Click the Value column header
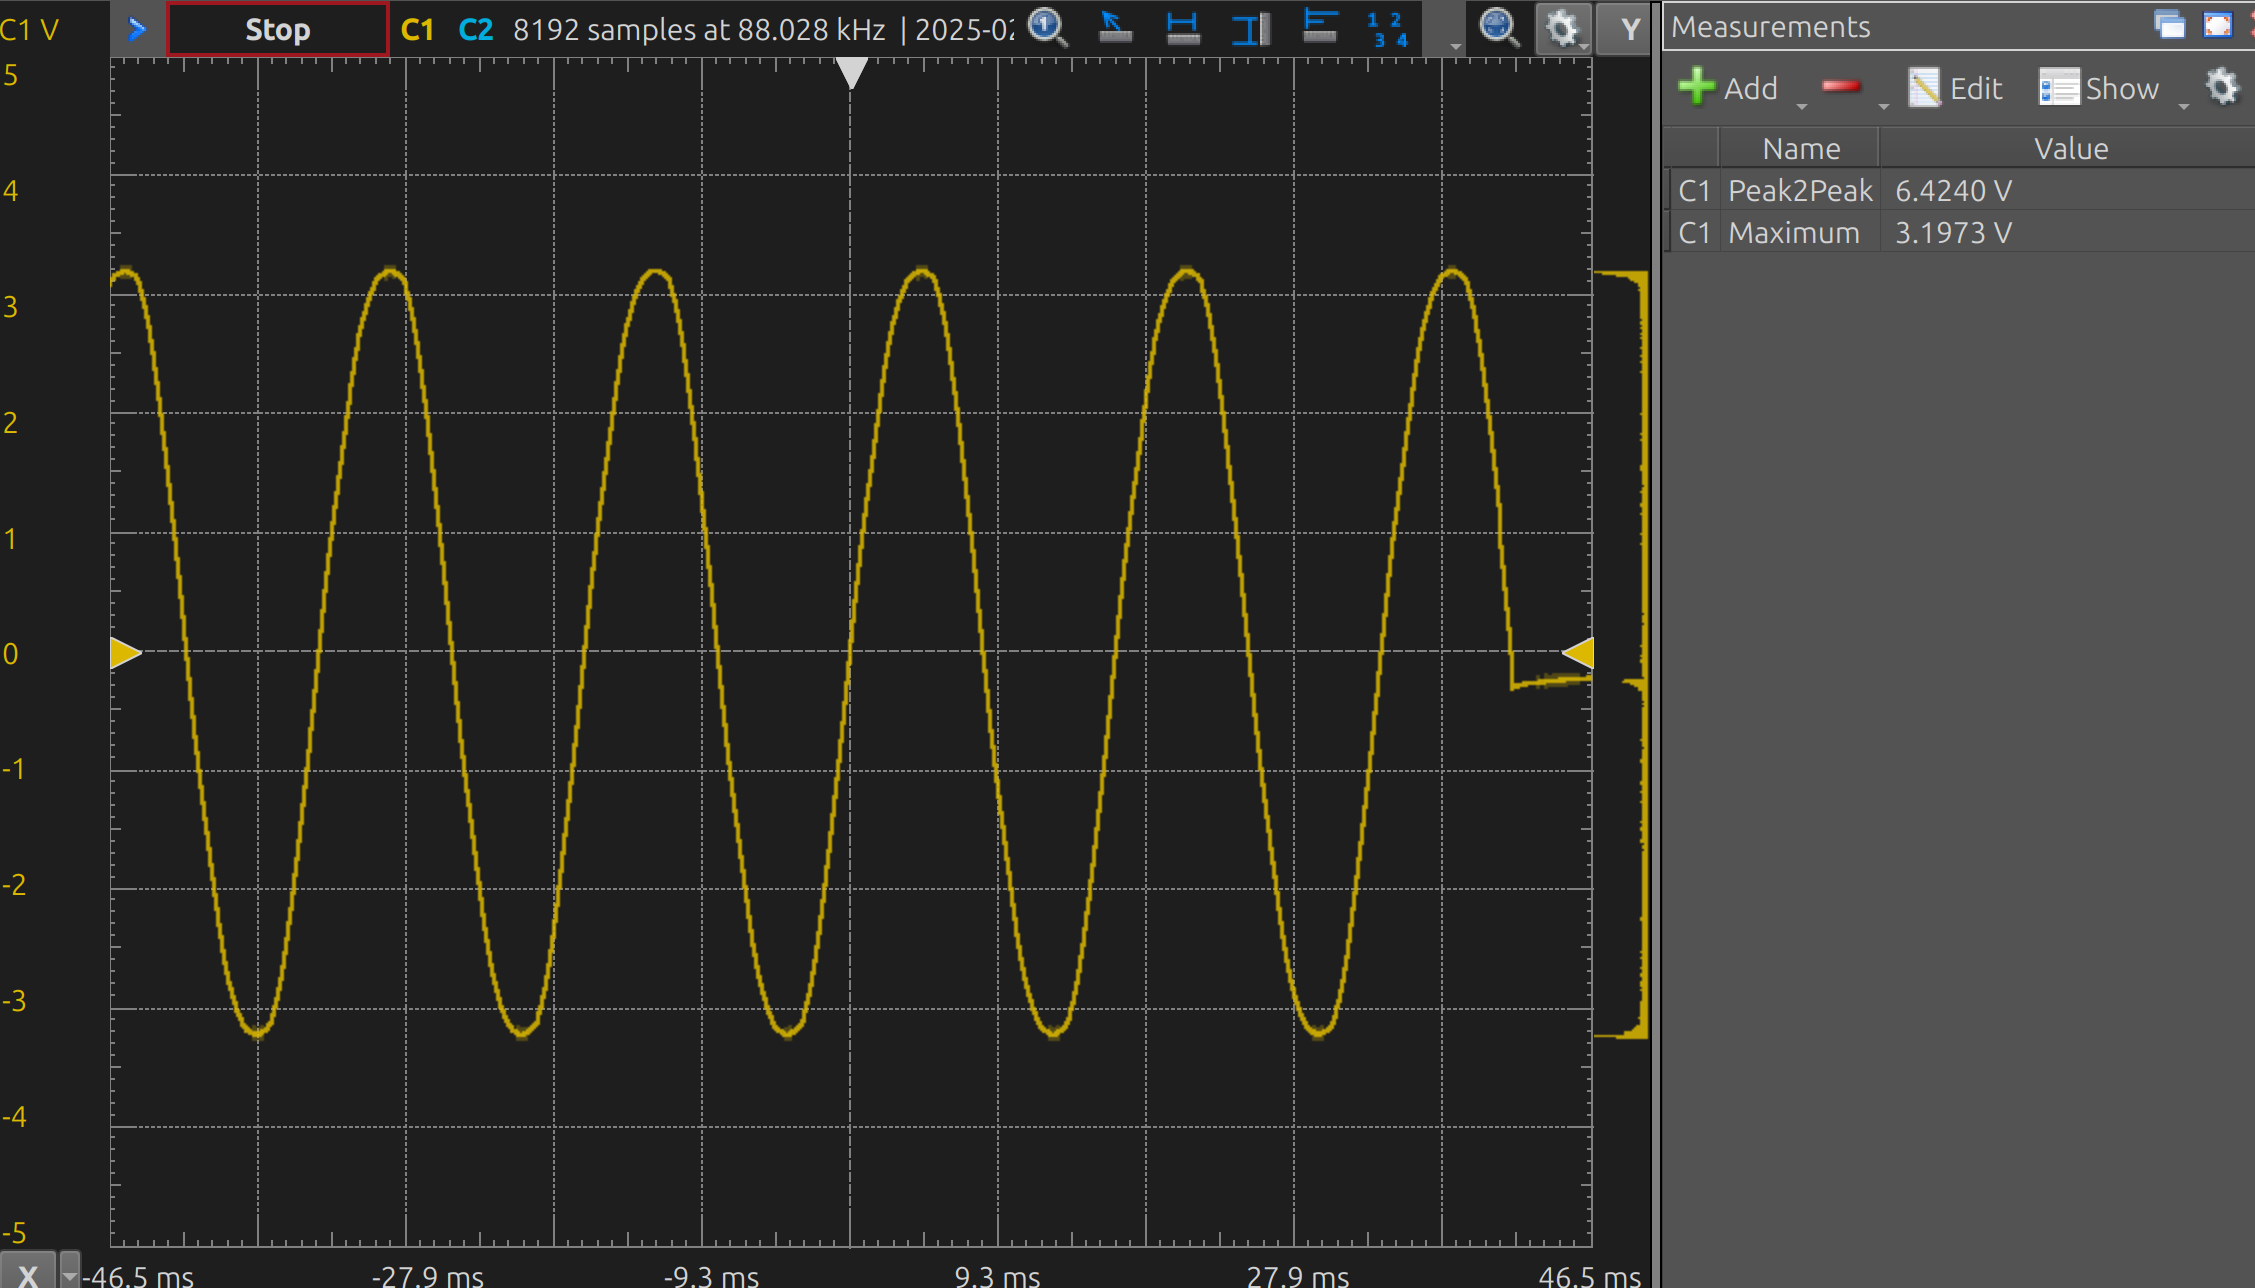Image resolution: width=2255 pixels, height=1288 pixels. 2070,148
